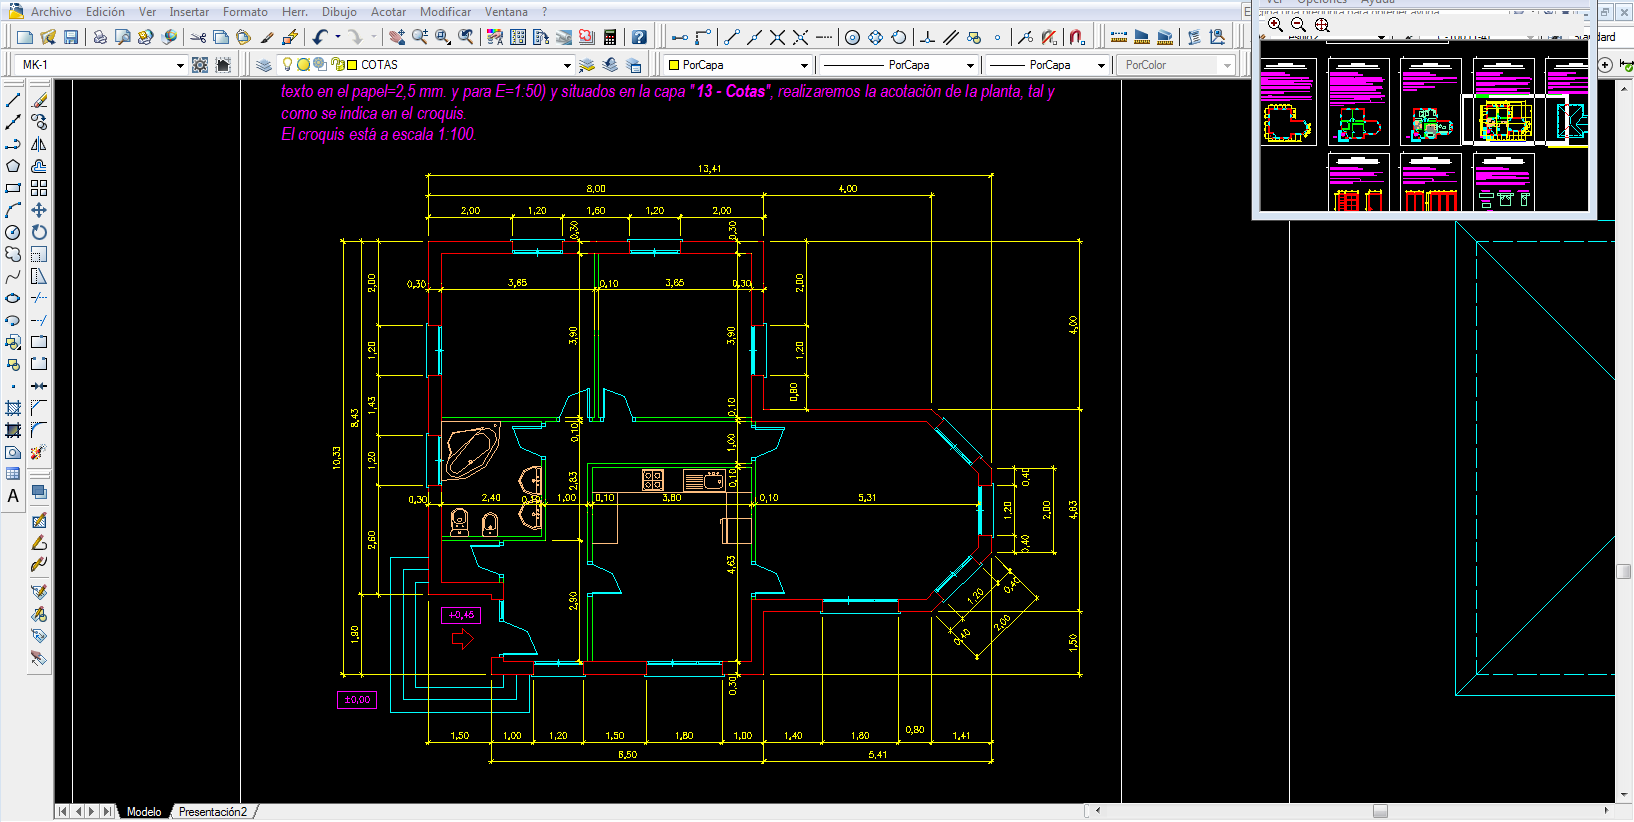1634x822 pixels.
Task: Zoom in using the aerial view magnifier
Action: [x=1275, y=24]
